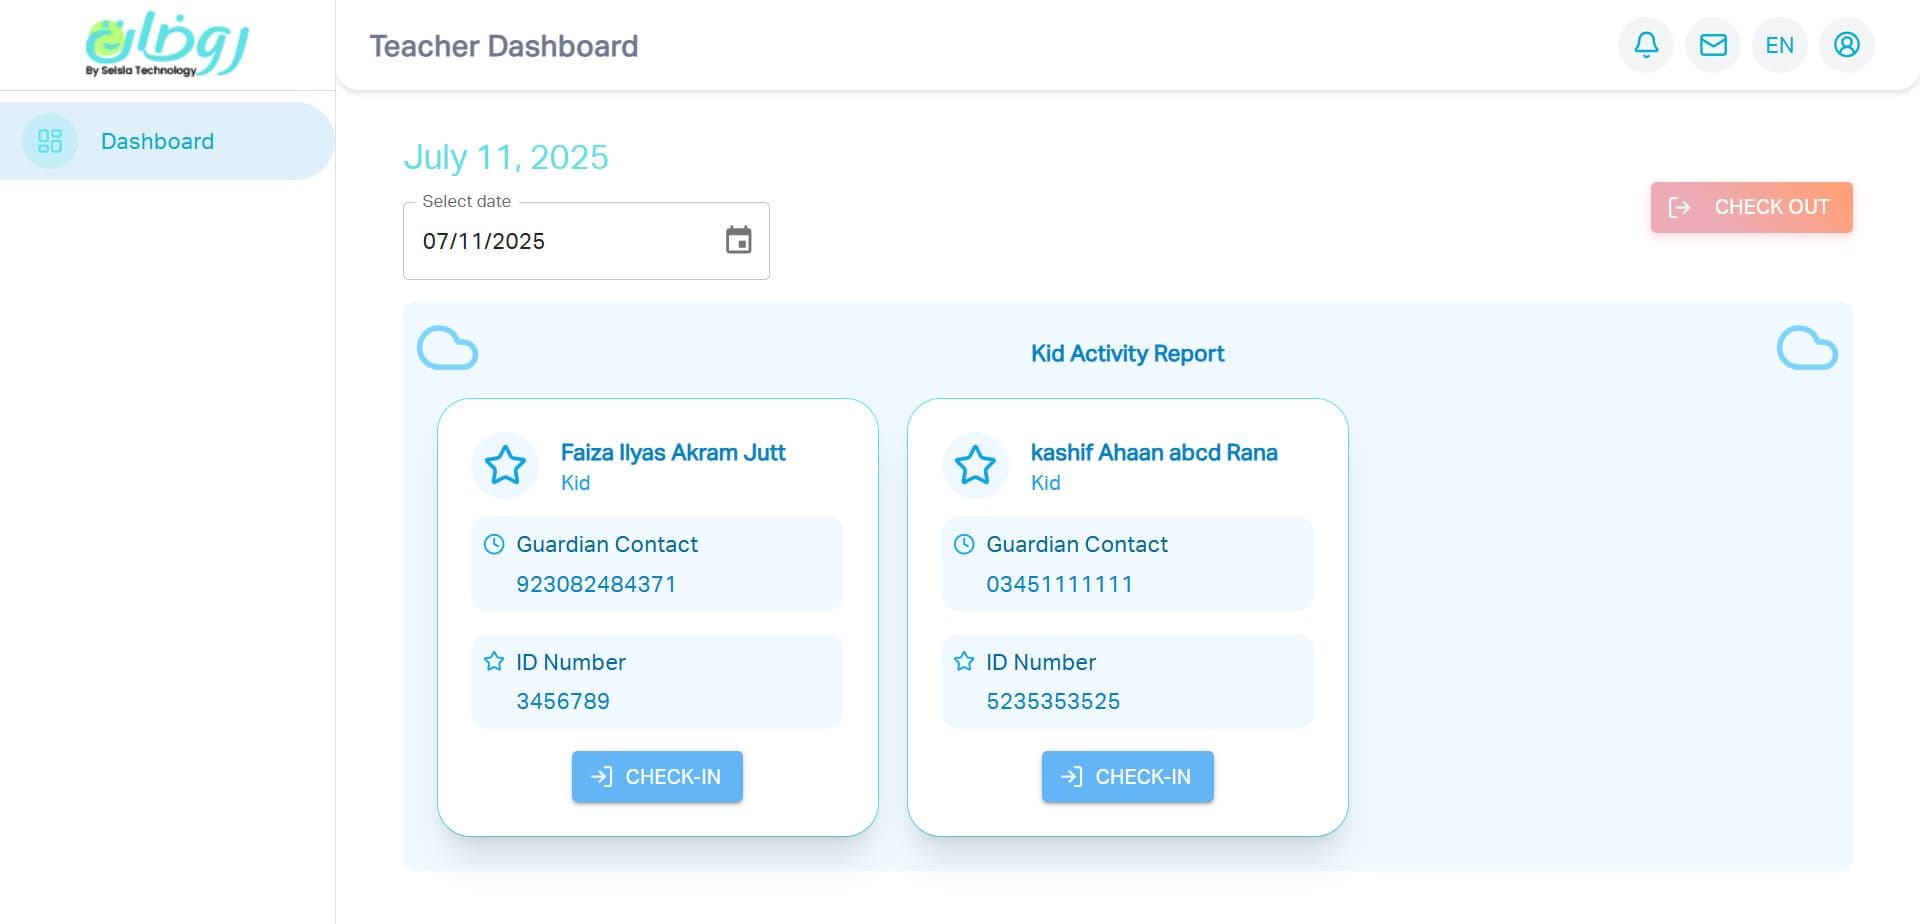Open notifications via the bell icon
The width and height of the screenshot is (1920, 924).
tap(1645, 44)
